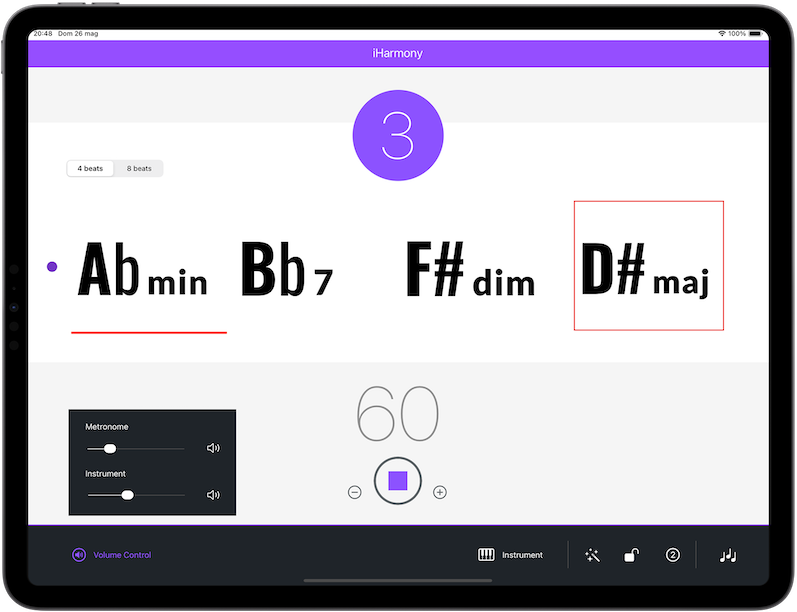This screenshot has height=612, width=797.
Task: Select the Bb 7 chord
Action: point(287,269)
